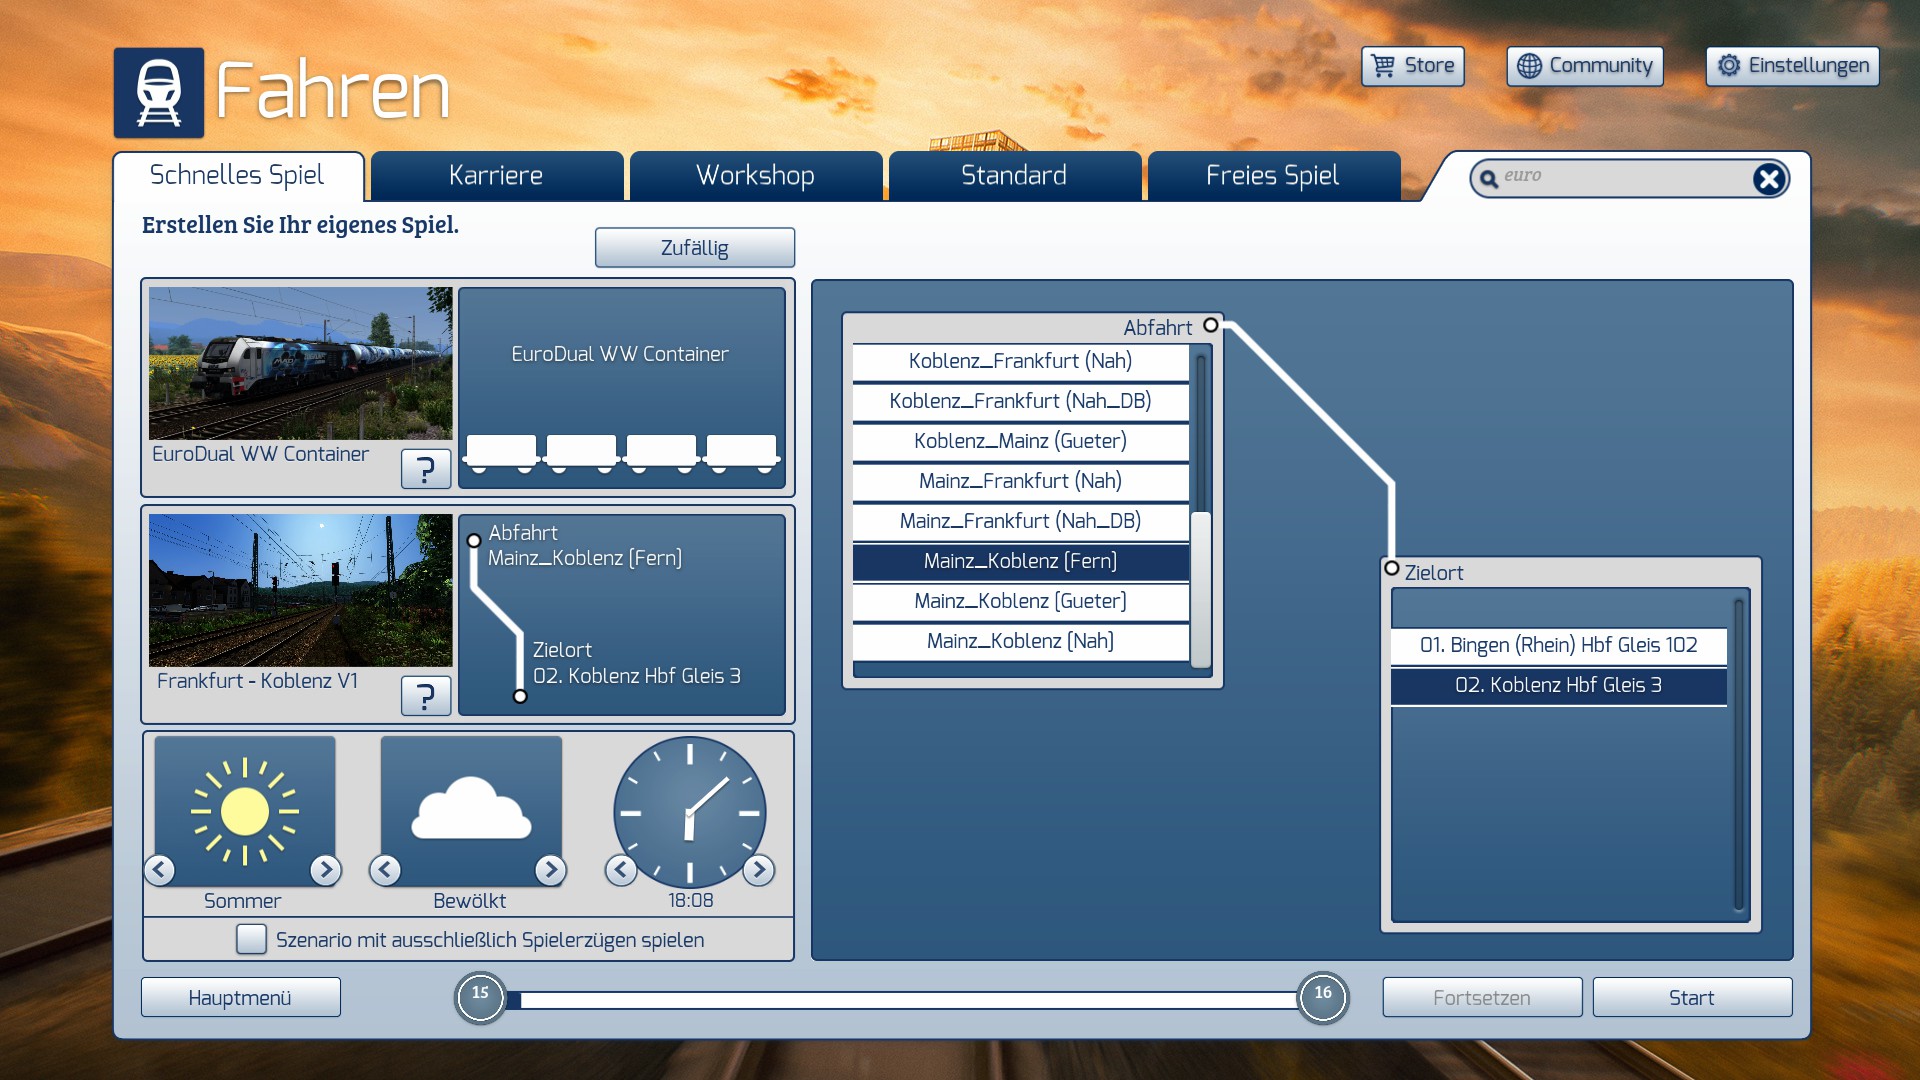Screen dimensions: 1920x1080
Task: Click the page 16 slider handle
Action: point(1322,997)
